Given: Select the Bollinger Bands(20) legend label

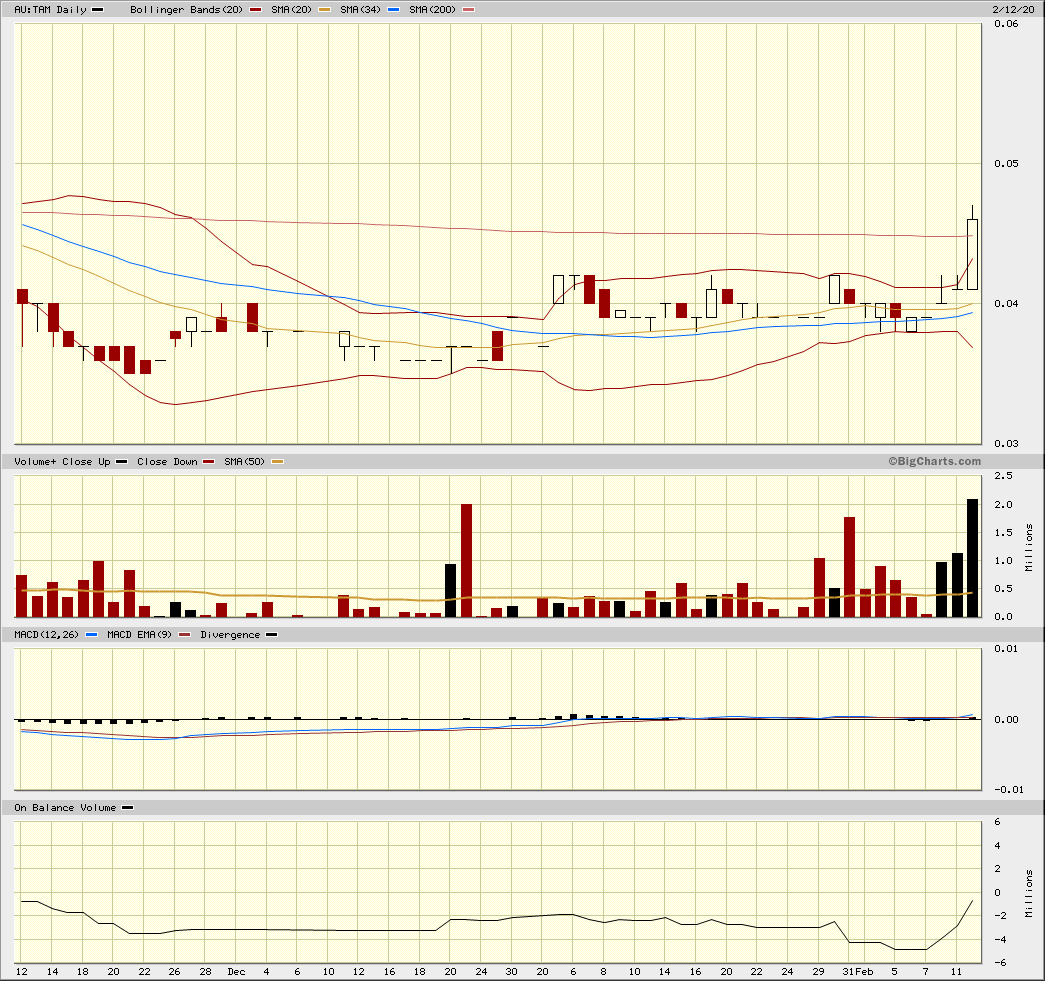Looking at the screenshot, I should click(x=187, y=10).
